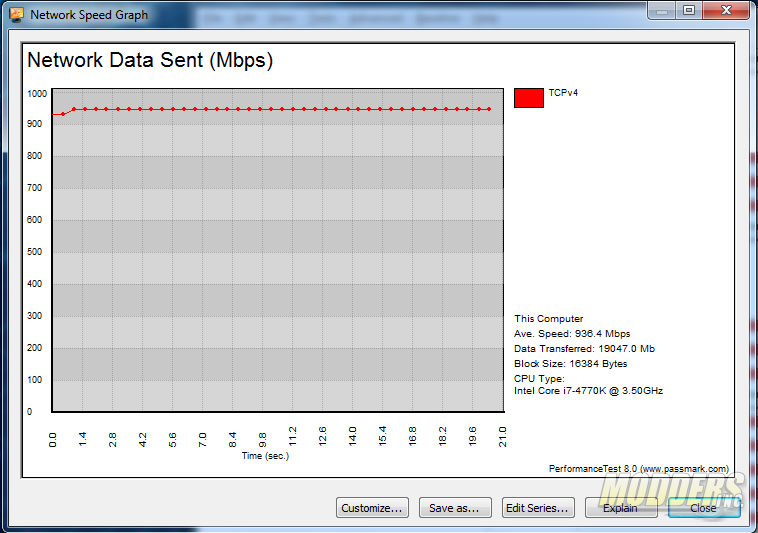Click the Explain button
758x533 pixels.
pyautogui.click(x=621, y=507)
